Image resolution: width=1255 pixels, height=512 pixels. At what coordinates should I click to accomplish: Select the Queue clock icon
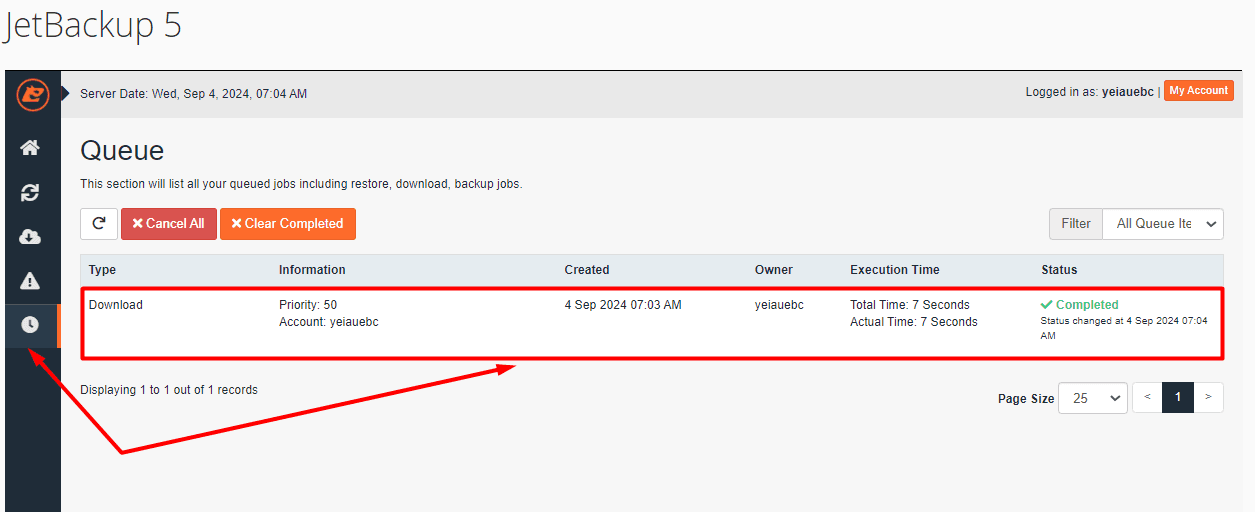click(30, 325)
